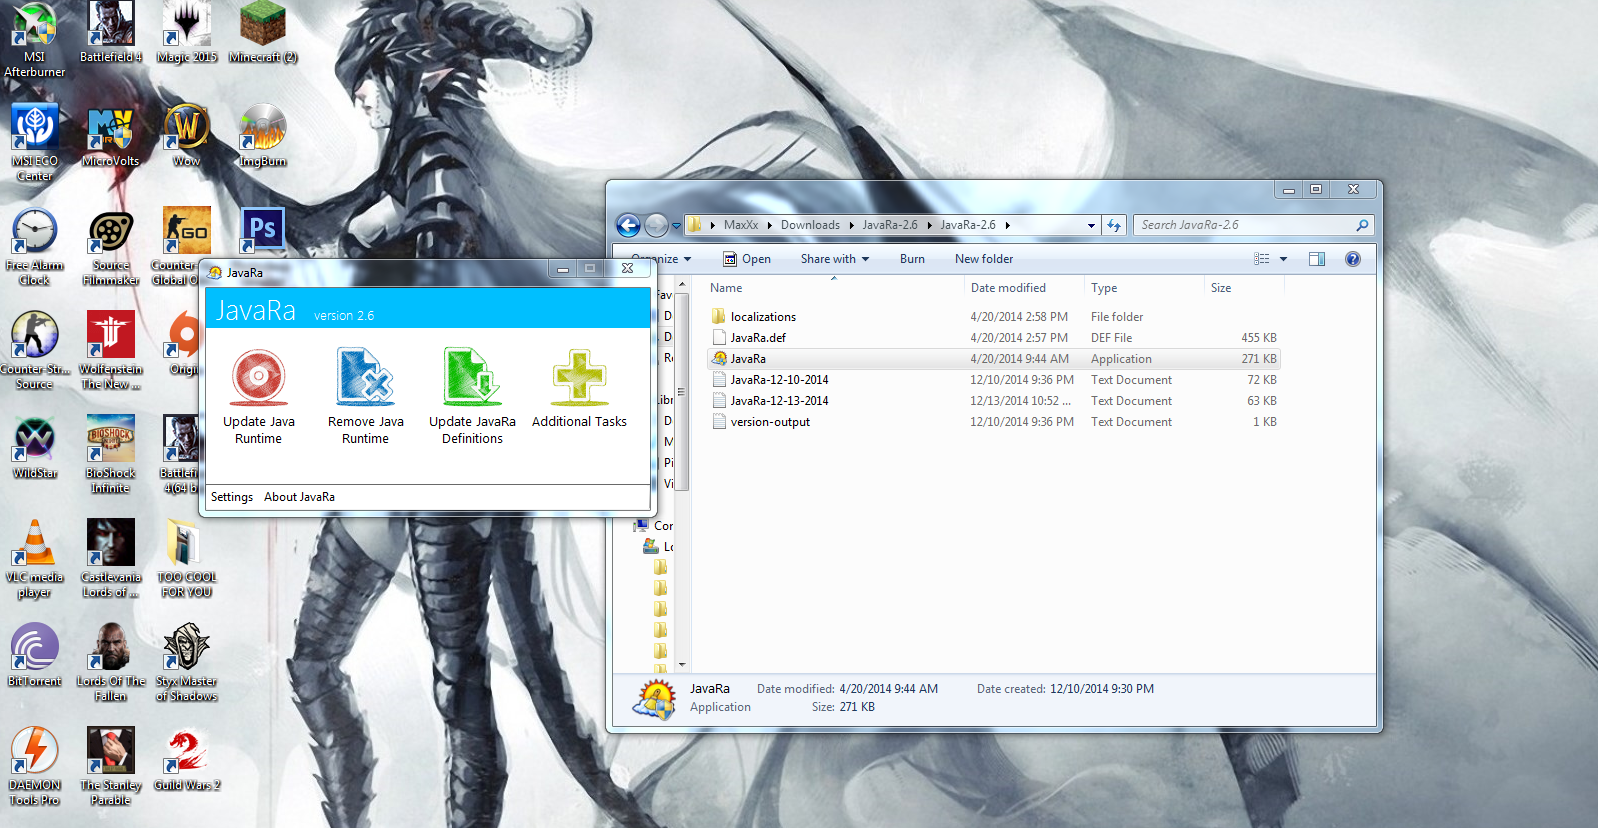
Task: Click New folder in the Explorer toolbar
Action: (x=984, y=259)
